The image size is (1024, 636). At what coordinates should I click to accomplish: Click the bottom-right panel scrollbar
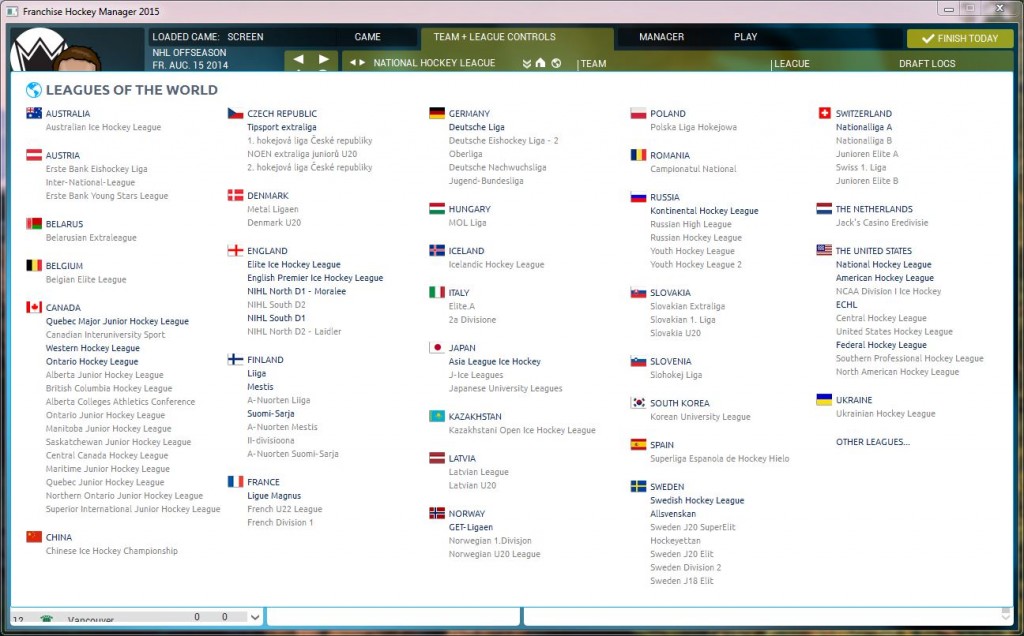[1006, 614]
